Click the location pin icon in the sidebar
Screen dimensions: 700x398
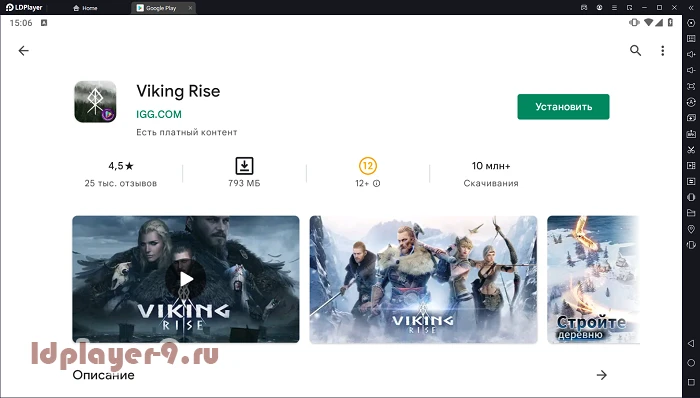tap(691, 229)
